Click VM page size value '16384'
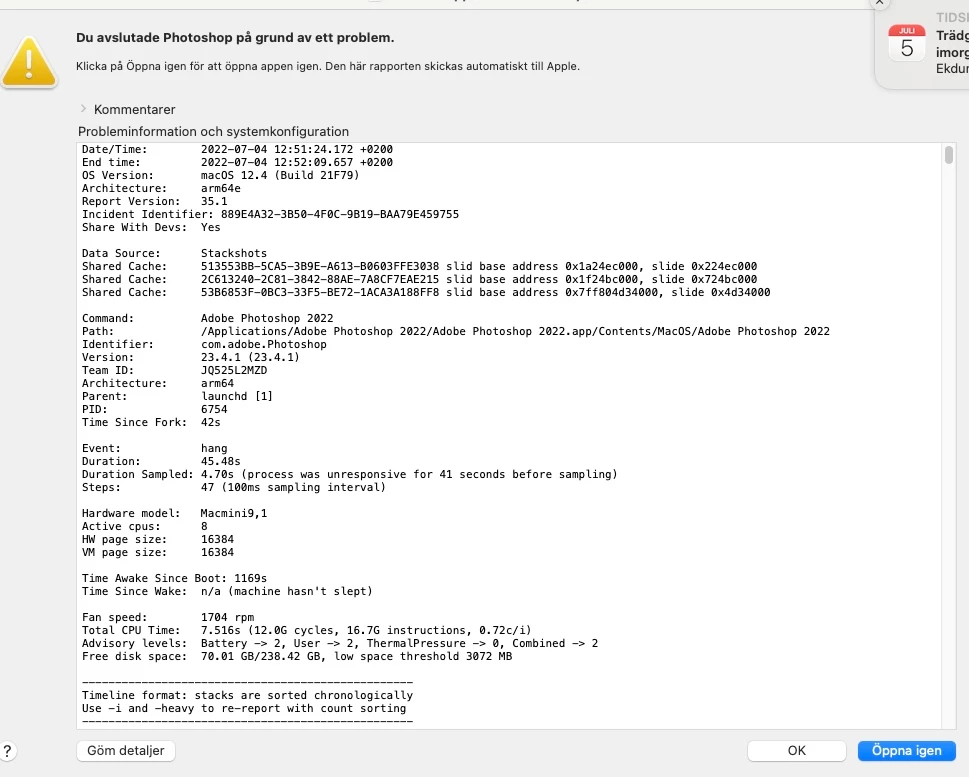 tap(218, 551)
